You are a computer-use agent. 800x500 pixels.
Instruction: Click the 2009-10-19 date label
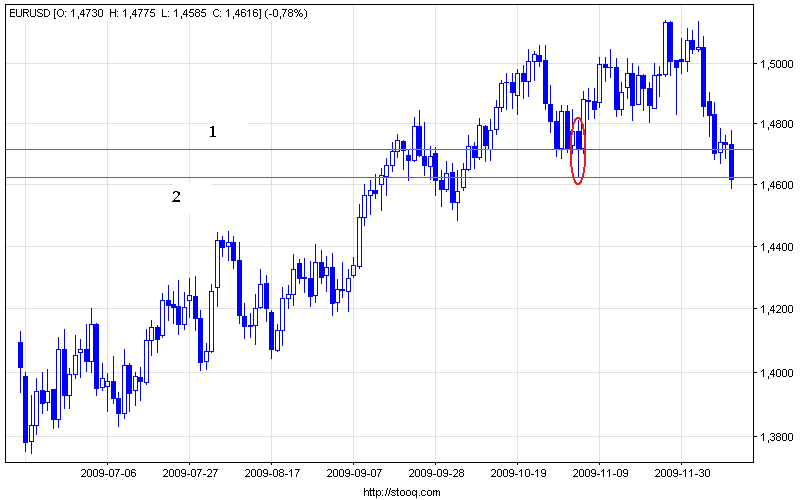click(x=518, y=473)
